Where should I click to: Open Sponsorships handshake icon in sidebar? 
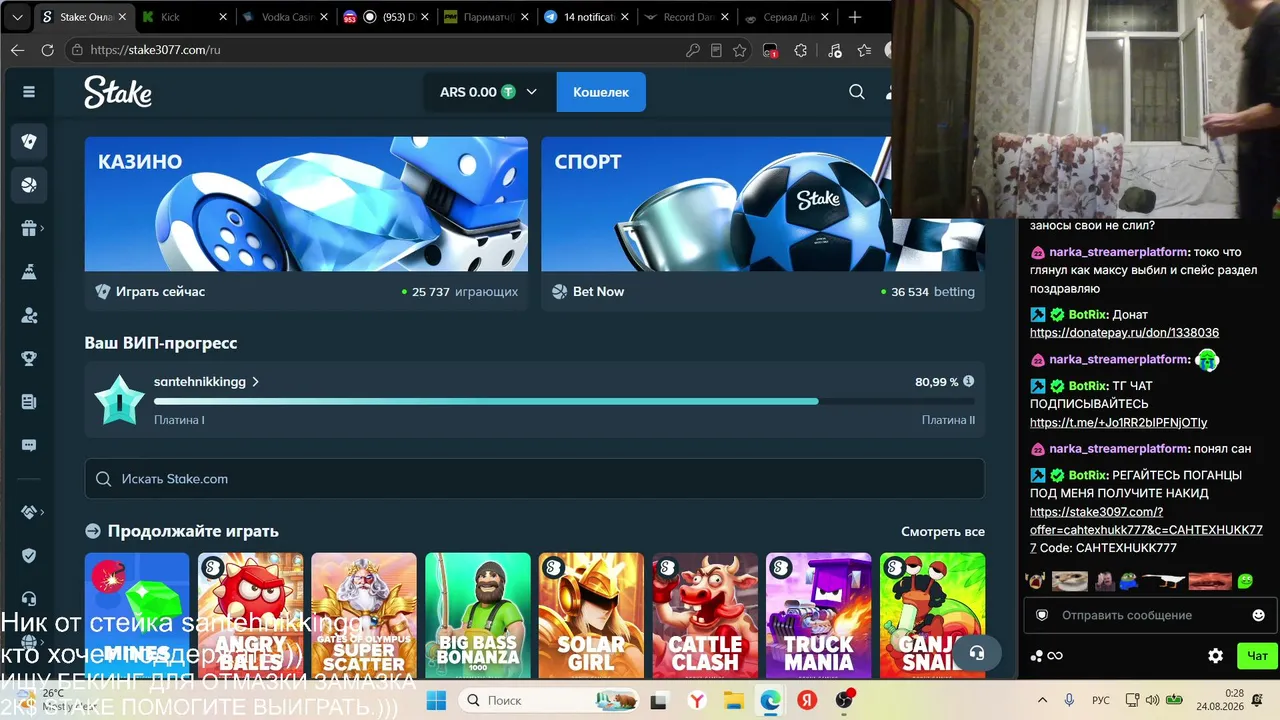point(29,512)
